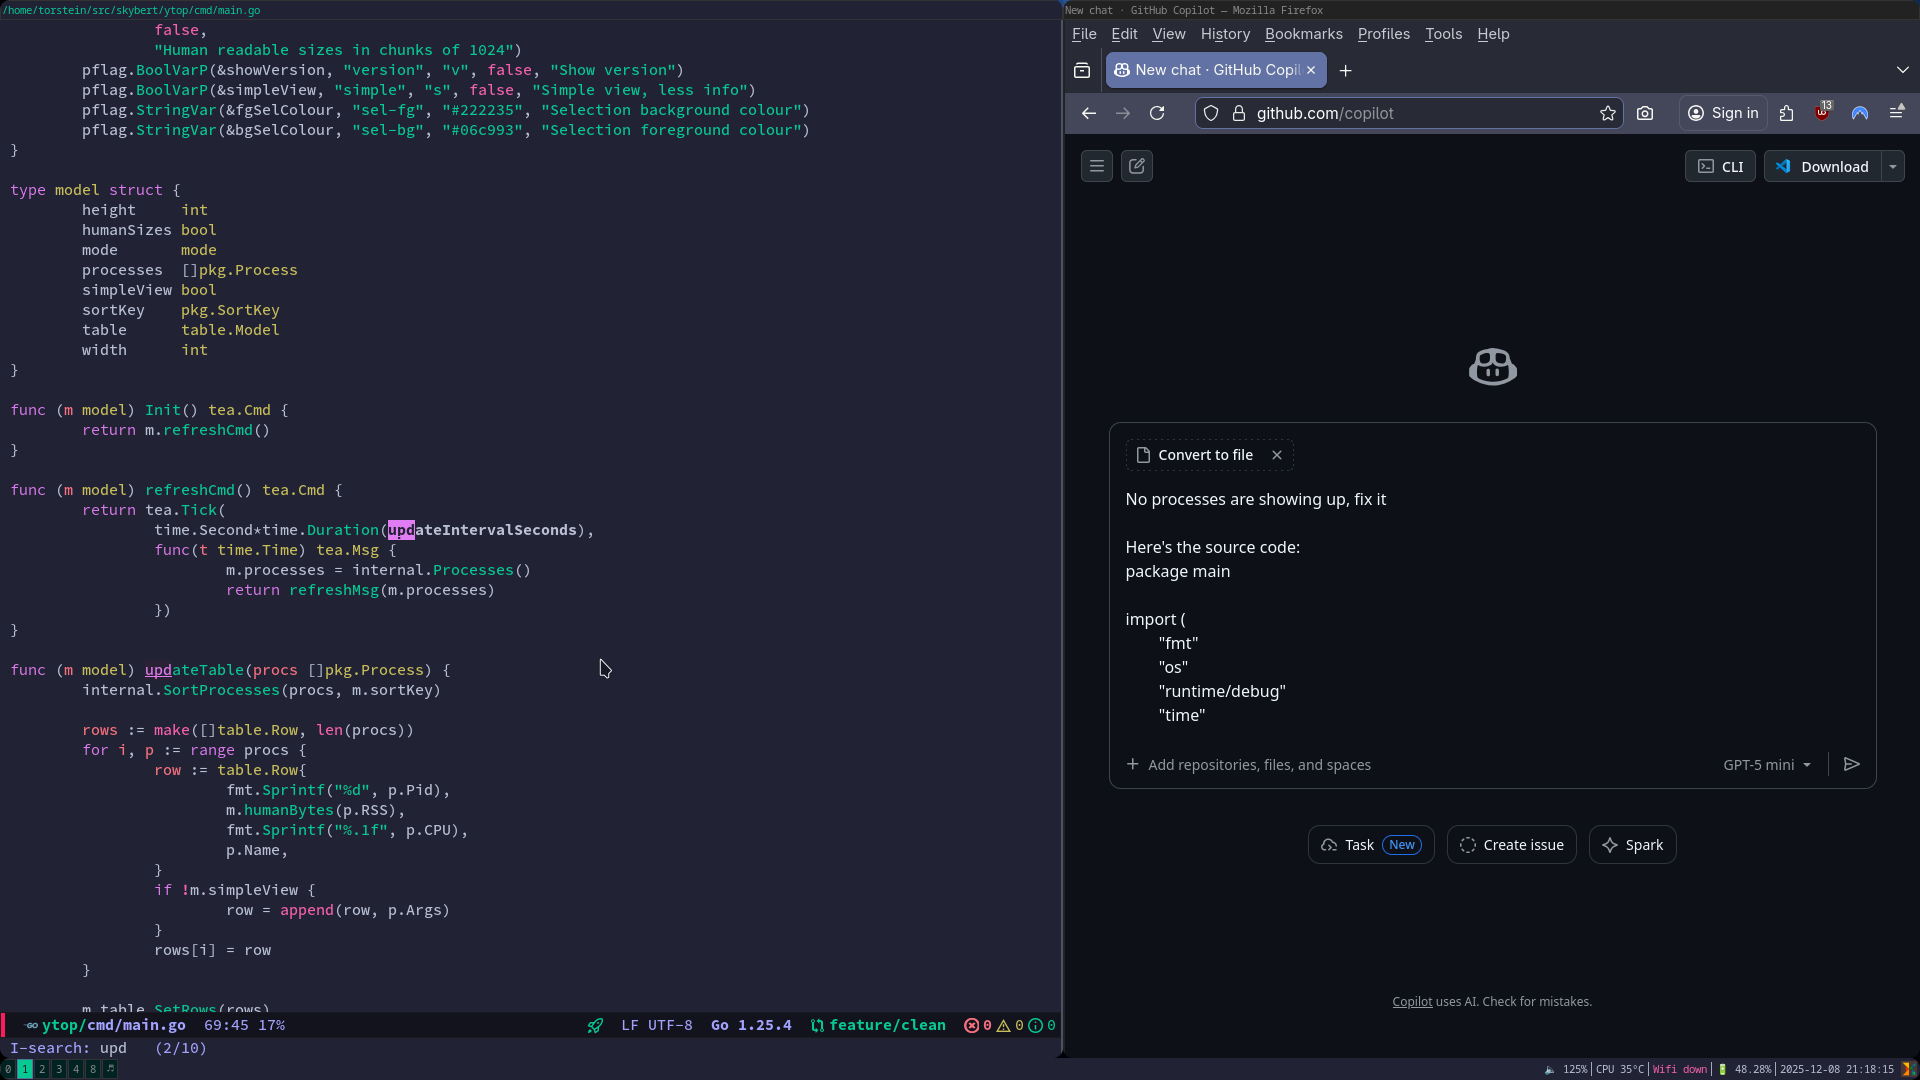Image resolution: width=1920 pixels, height=1080 pixels.
Task: Click the Firefox screenshot camera icon
Action: coord(1645,113)
